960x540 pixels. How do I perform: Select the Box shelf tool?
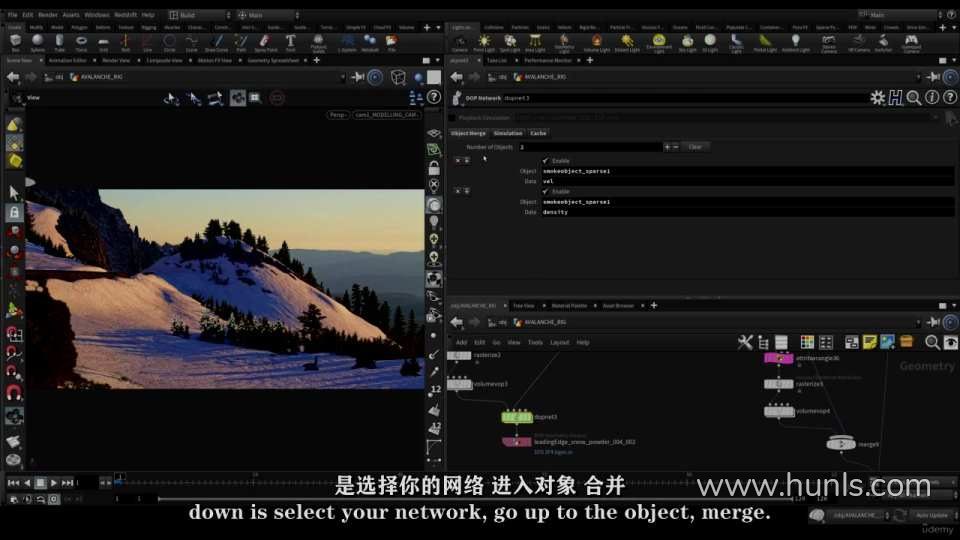click(15, 42)
